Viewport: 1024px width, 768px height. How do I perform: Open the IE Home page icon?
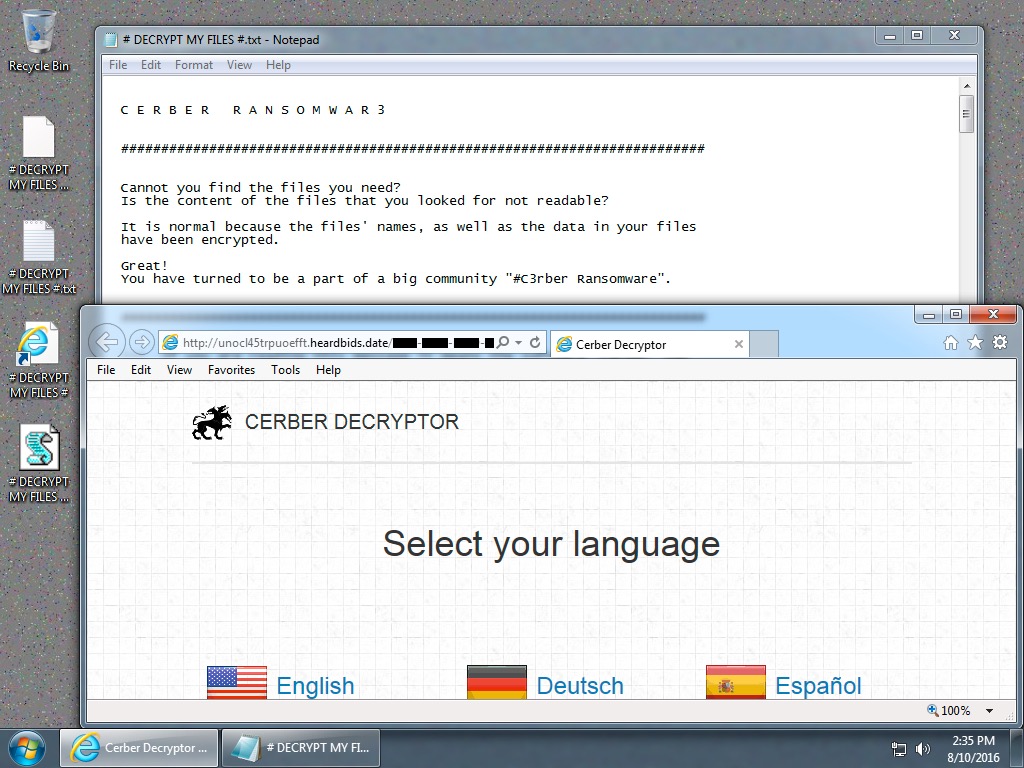(x=951, y=343)
